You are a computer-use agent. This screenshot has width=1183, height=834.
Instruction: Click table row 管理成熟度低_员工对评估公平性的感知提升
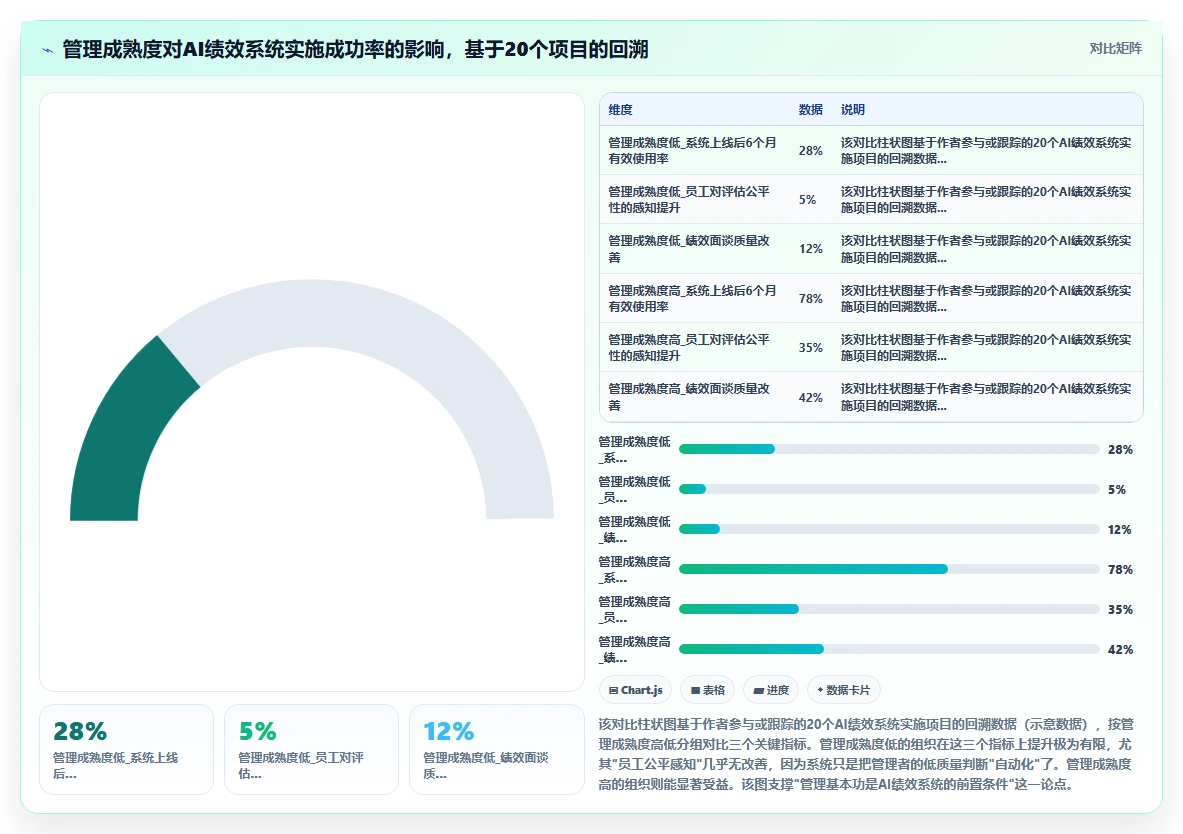[871, 199]
